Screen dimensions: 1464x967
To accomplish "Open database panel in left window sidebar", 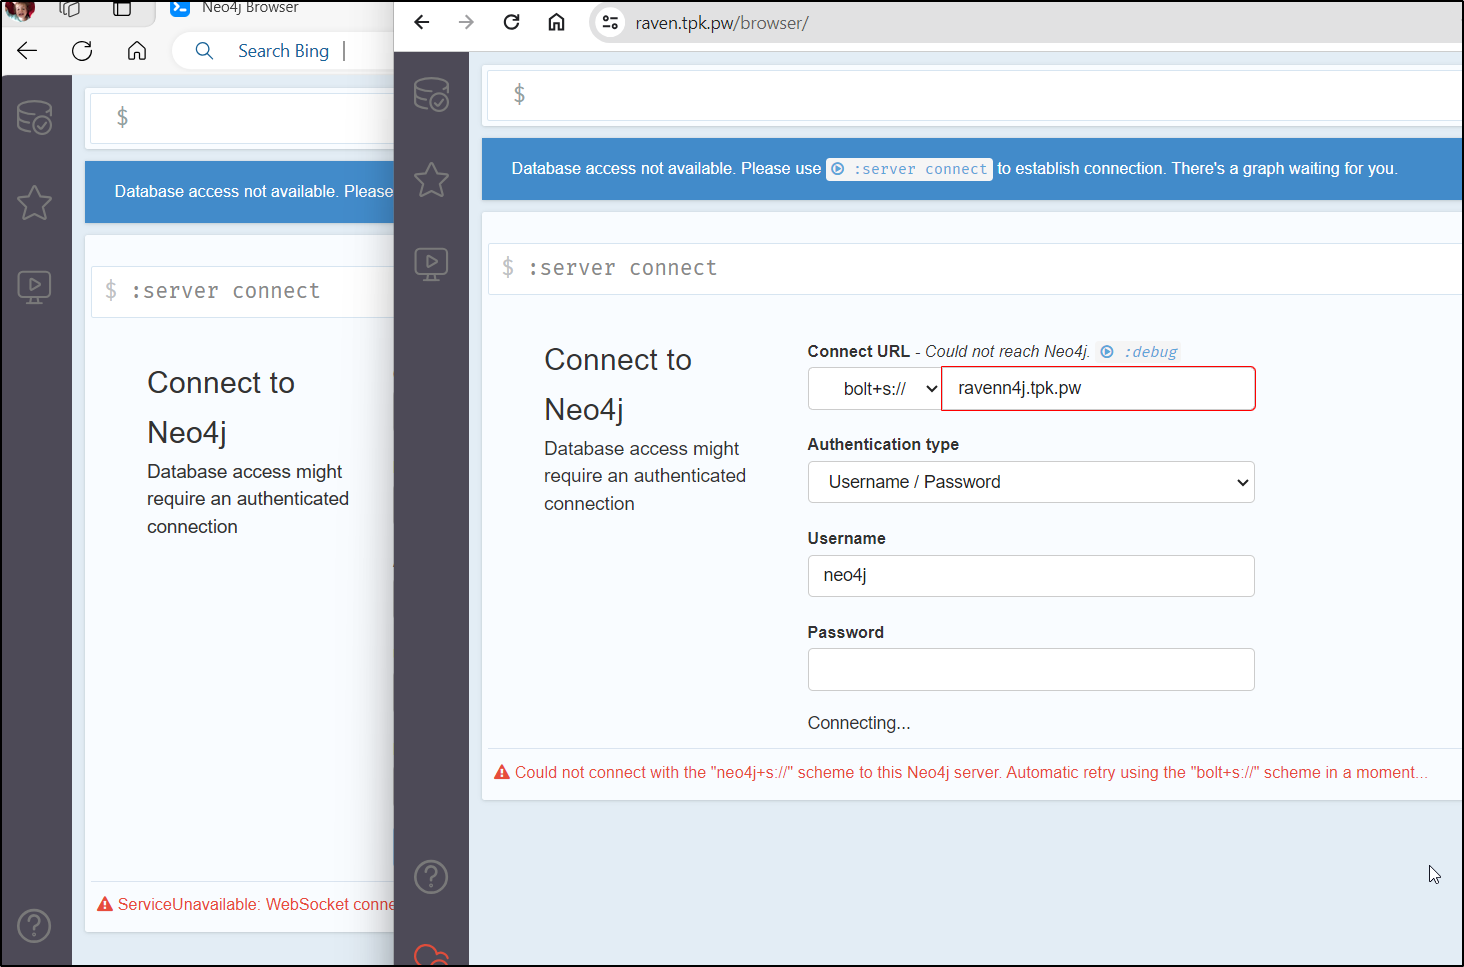I will coord(34,118).
